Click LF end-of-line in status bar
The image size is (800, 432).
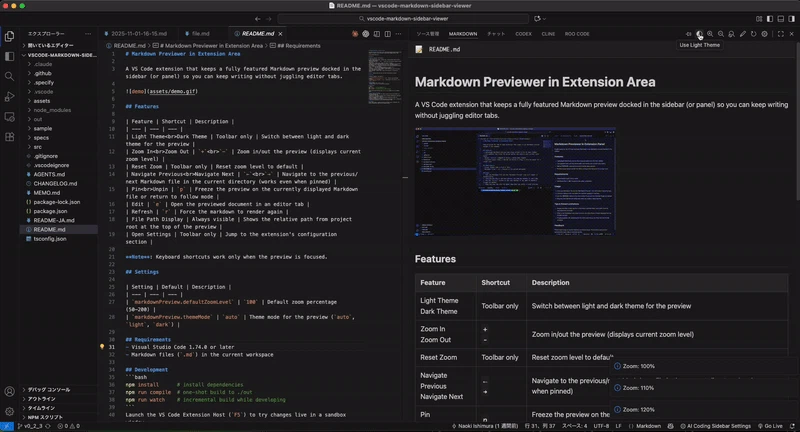[618, 426]
